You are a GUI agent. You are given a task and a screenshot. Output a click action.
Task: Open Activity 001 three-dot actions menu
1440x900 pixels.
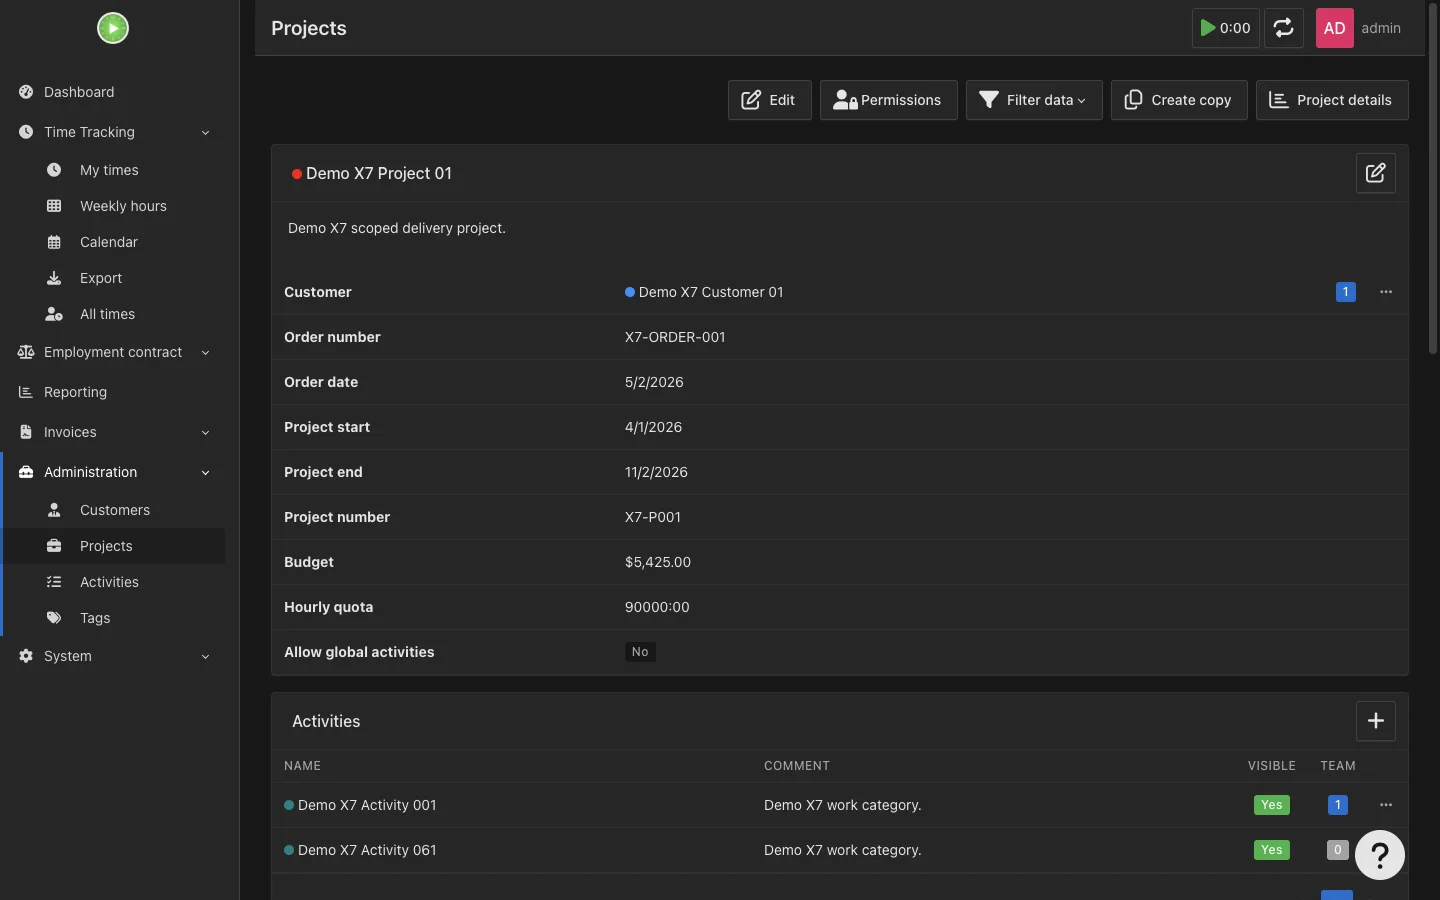(x=1386, y=805)
